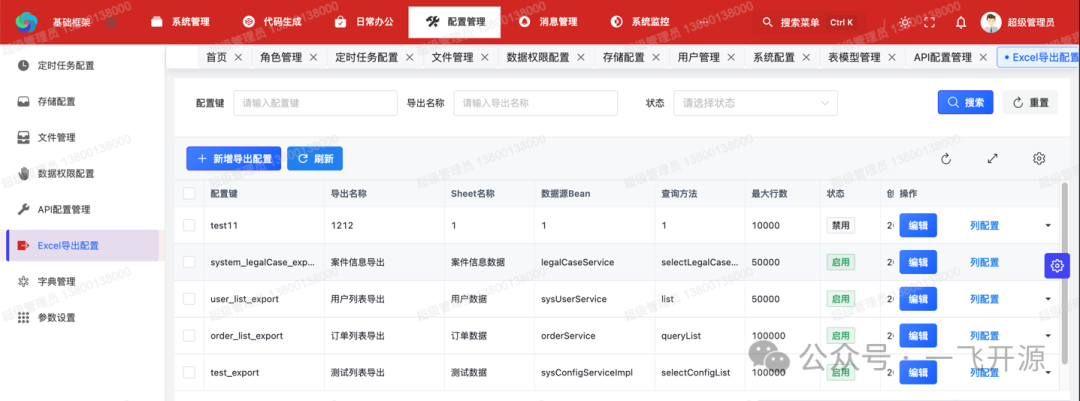Switch to the API配置管理 tab
Image resolution: width=1080 pixels, height=401 pixels.
click(942, 57)
